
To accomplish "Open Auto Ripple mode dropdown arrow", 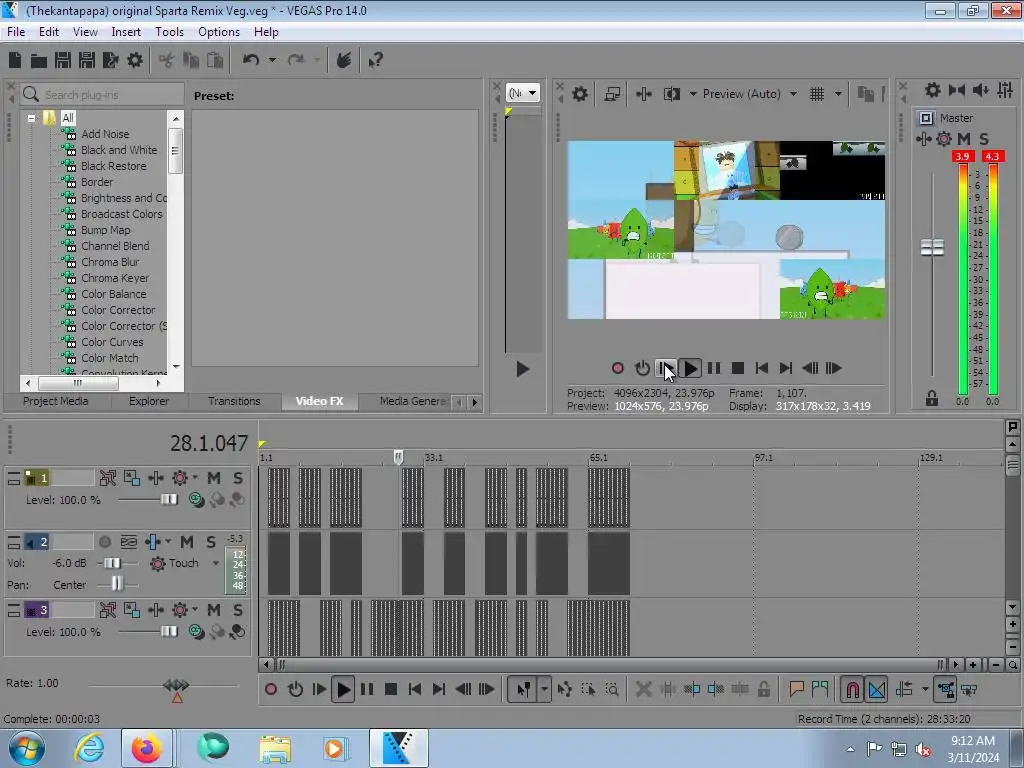I will click(x=925, y=689).
